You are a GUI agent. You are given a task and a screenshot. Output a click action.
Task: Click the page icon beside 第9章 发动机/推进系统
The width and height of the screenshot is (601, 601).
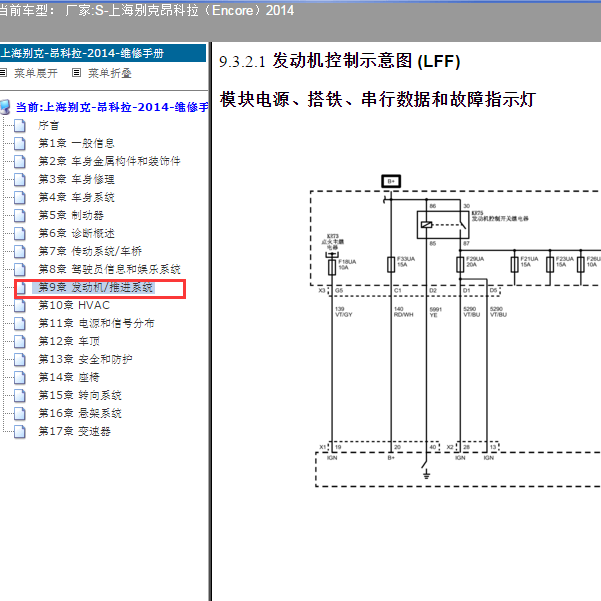pos(21,288)
